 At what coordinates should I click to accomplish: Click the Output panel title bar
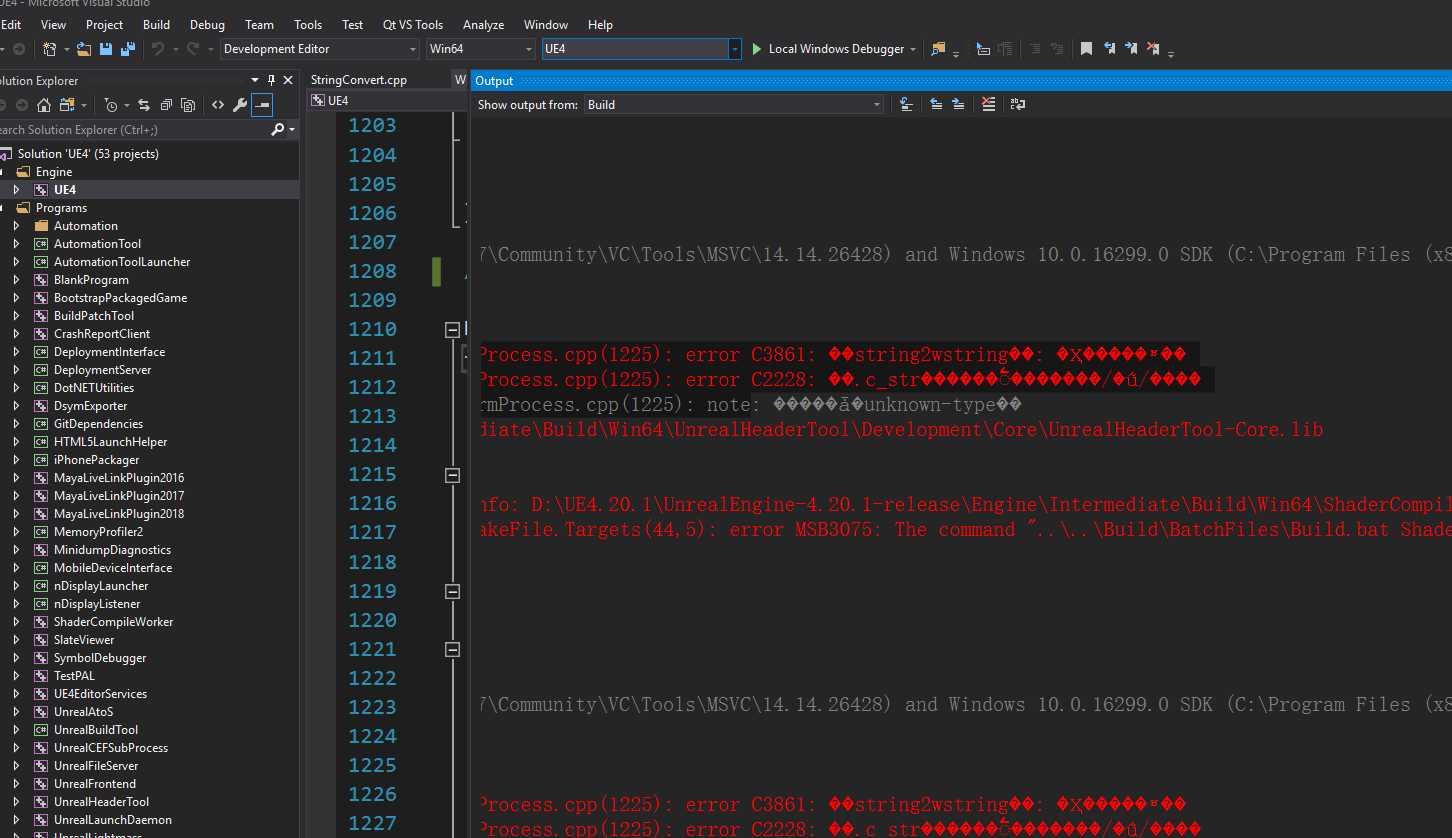click(961, 81)
